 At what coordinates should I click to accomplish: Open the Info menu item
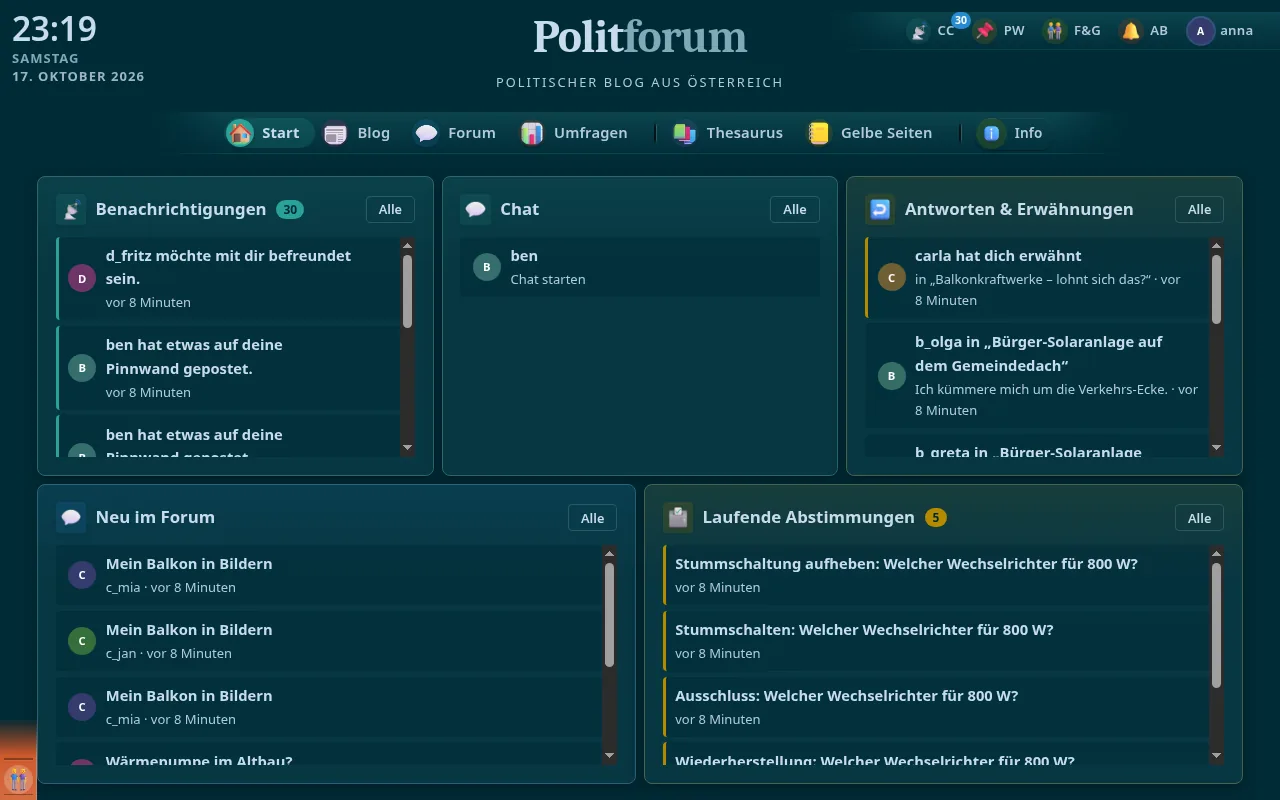click(x=1013, y=133)
